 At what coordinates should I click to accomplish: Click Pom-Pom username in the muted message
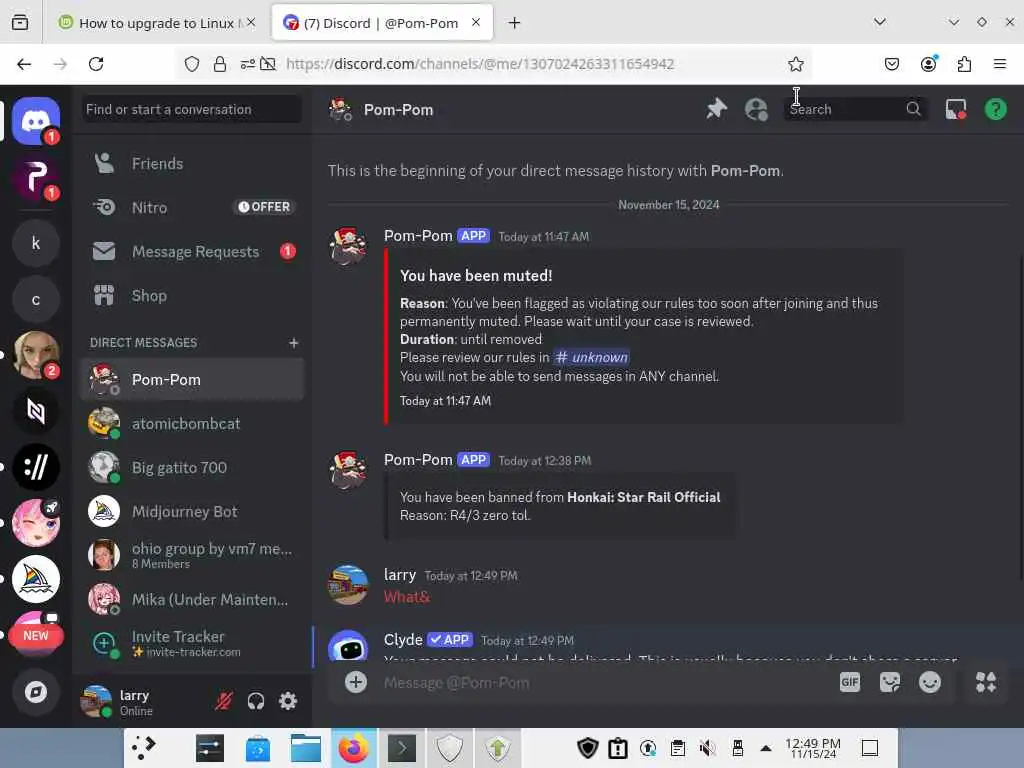[418, 236]
